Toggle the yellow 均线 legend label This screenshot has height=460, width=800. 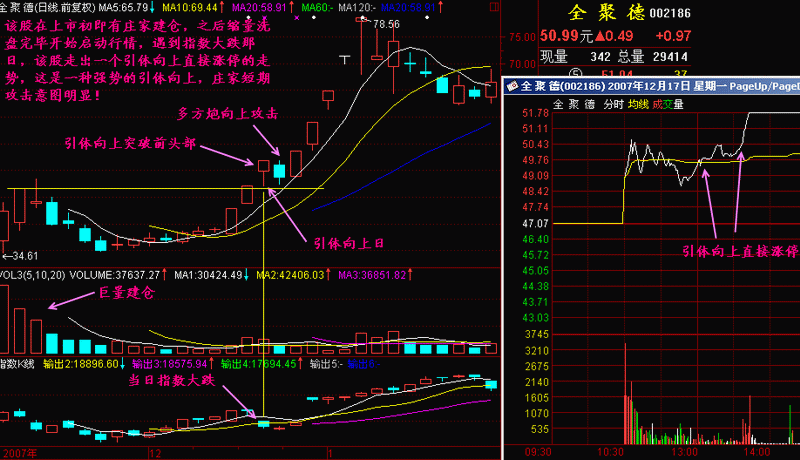[x=639, y=104]
